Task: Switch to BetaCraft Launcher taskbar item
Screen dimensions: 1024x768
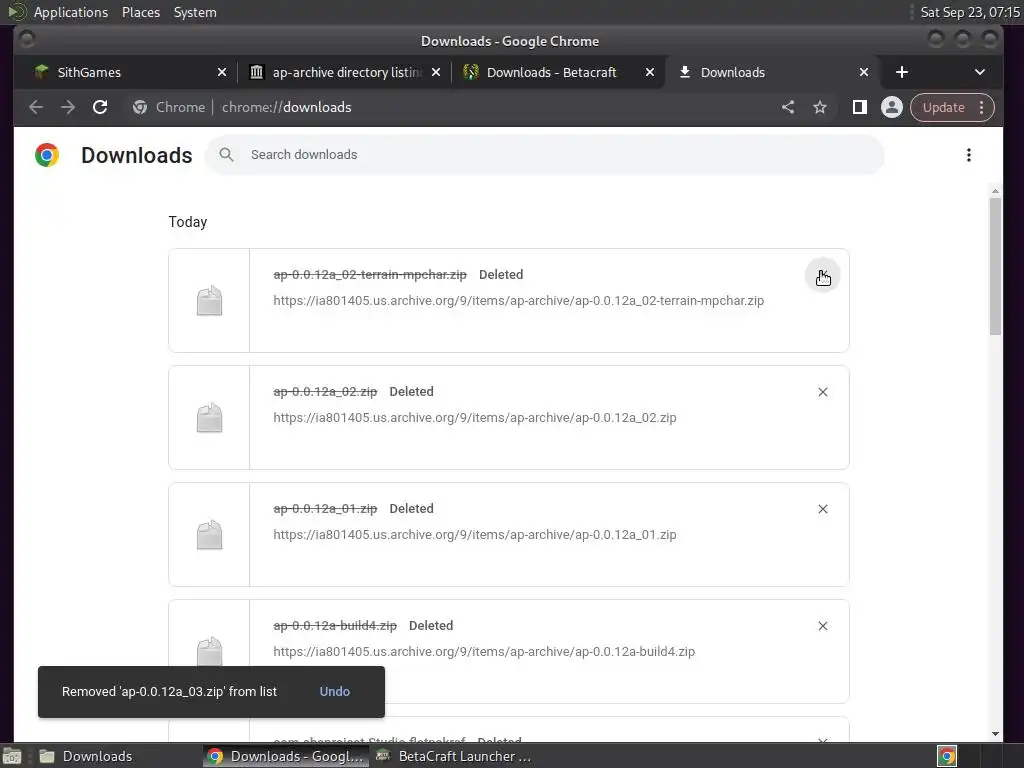Action: 454,756
